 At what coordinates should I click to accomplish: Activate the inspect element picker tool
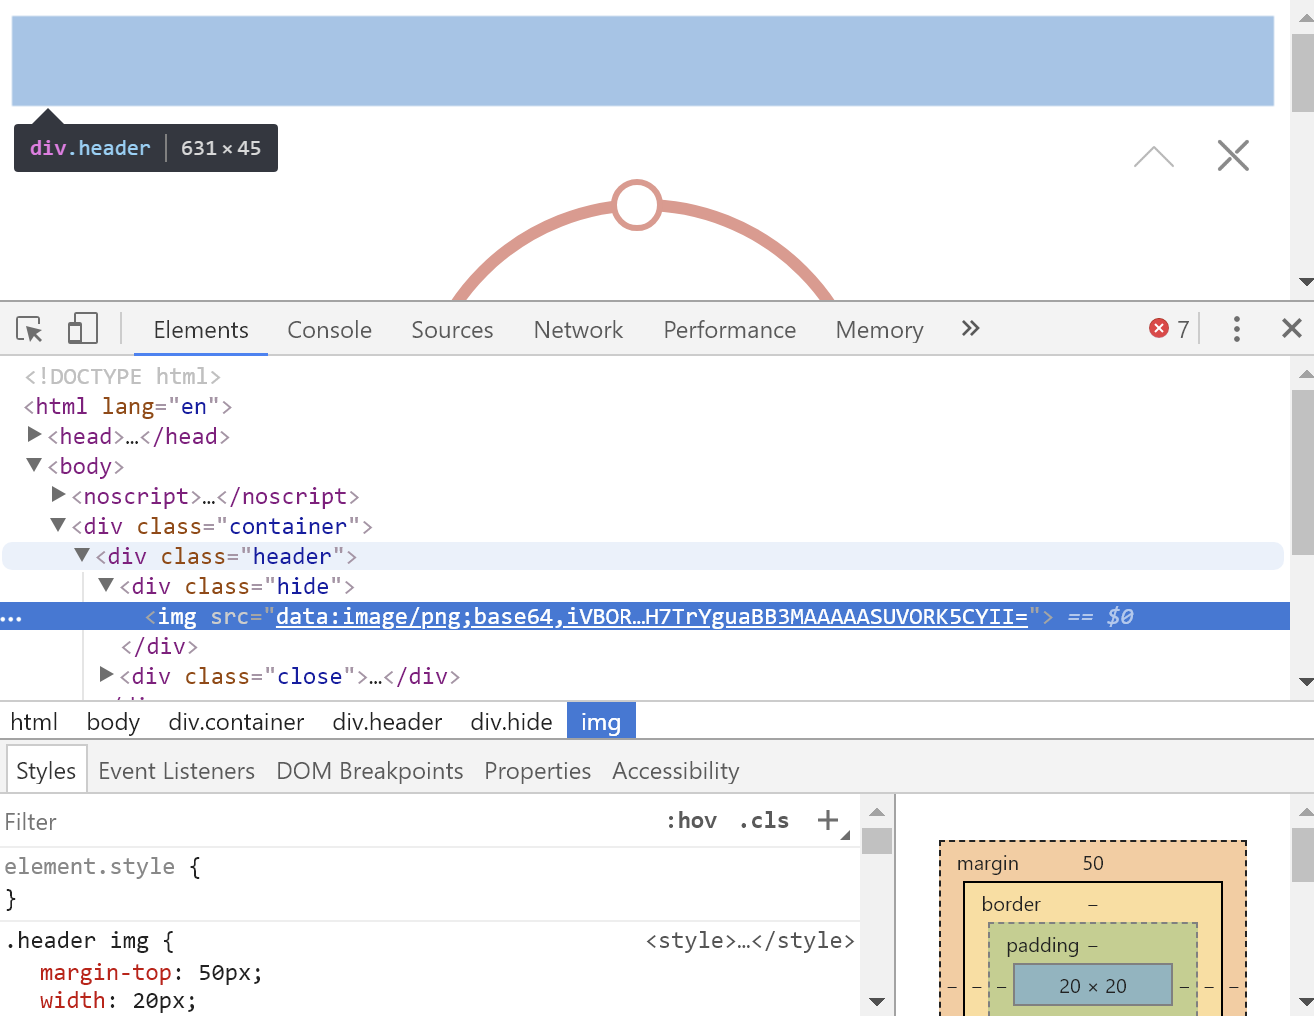tap(29, 328)
